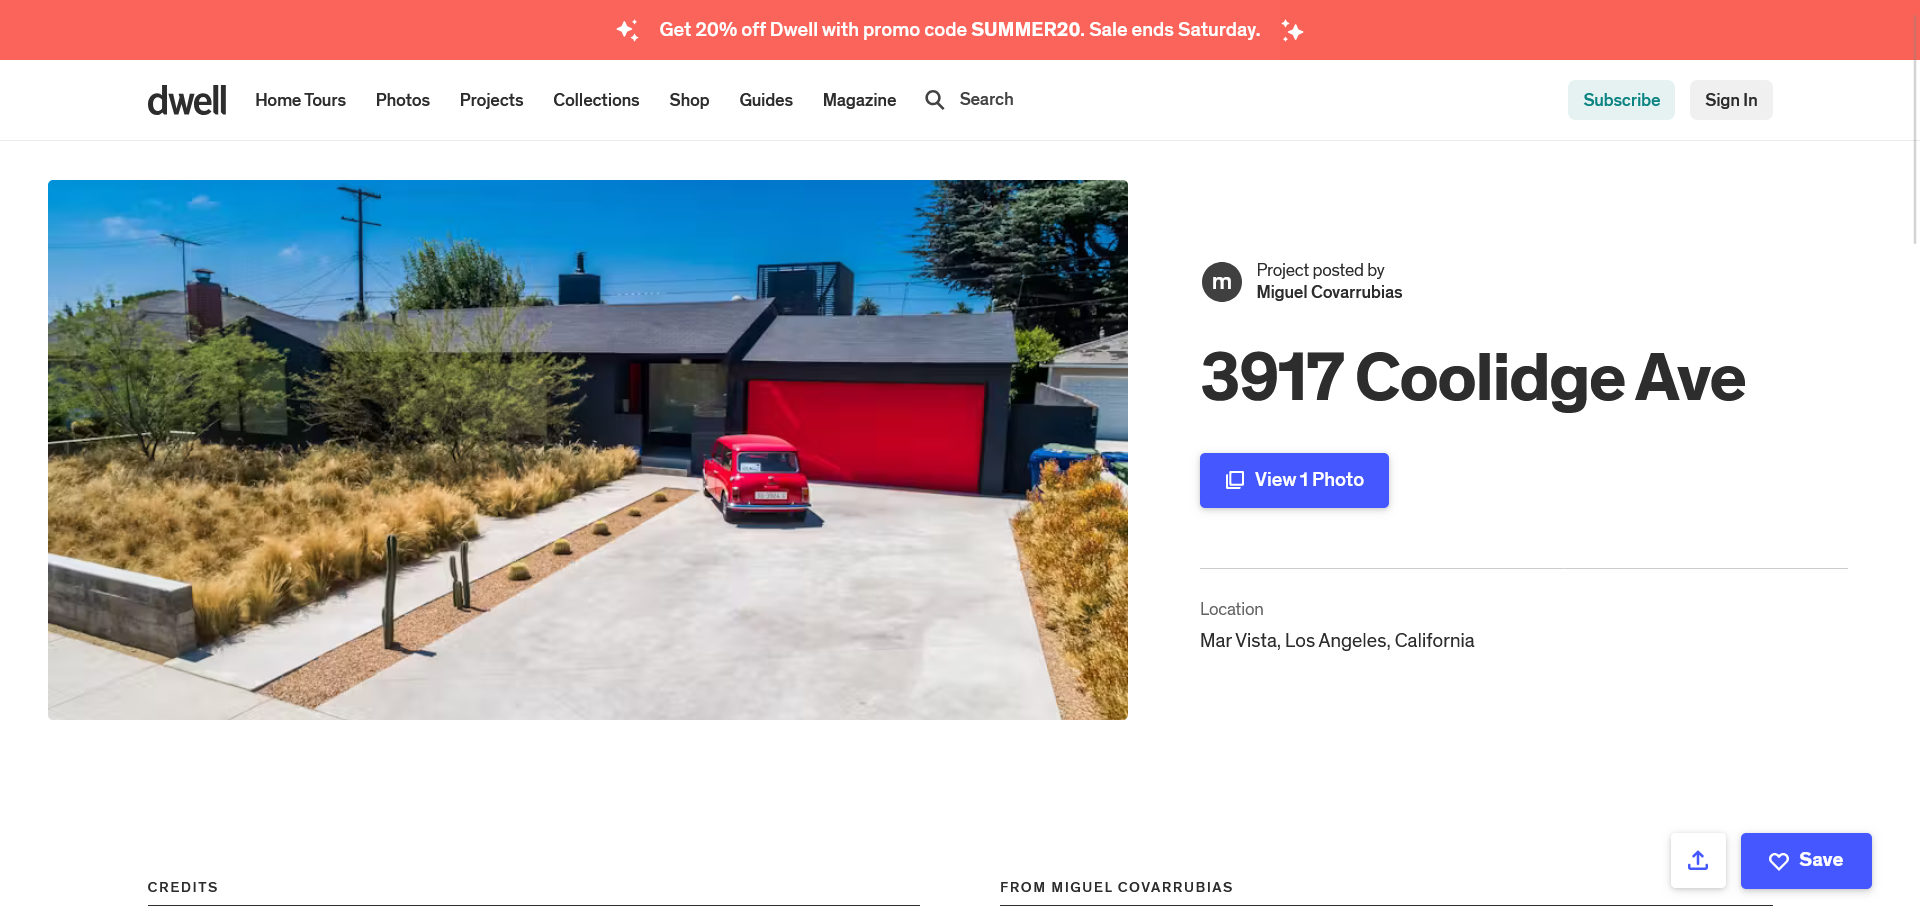Open the Shop link
Image resolution: width=1920 pixels, height=913 pixels.
click(689, 100)
